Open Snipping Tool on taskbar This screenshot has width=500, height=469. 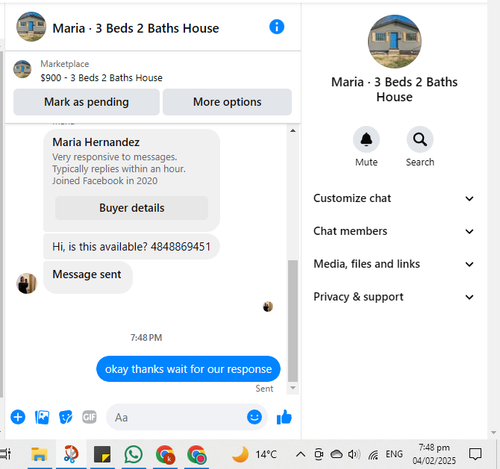point(71,454)
